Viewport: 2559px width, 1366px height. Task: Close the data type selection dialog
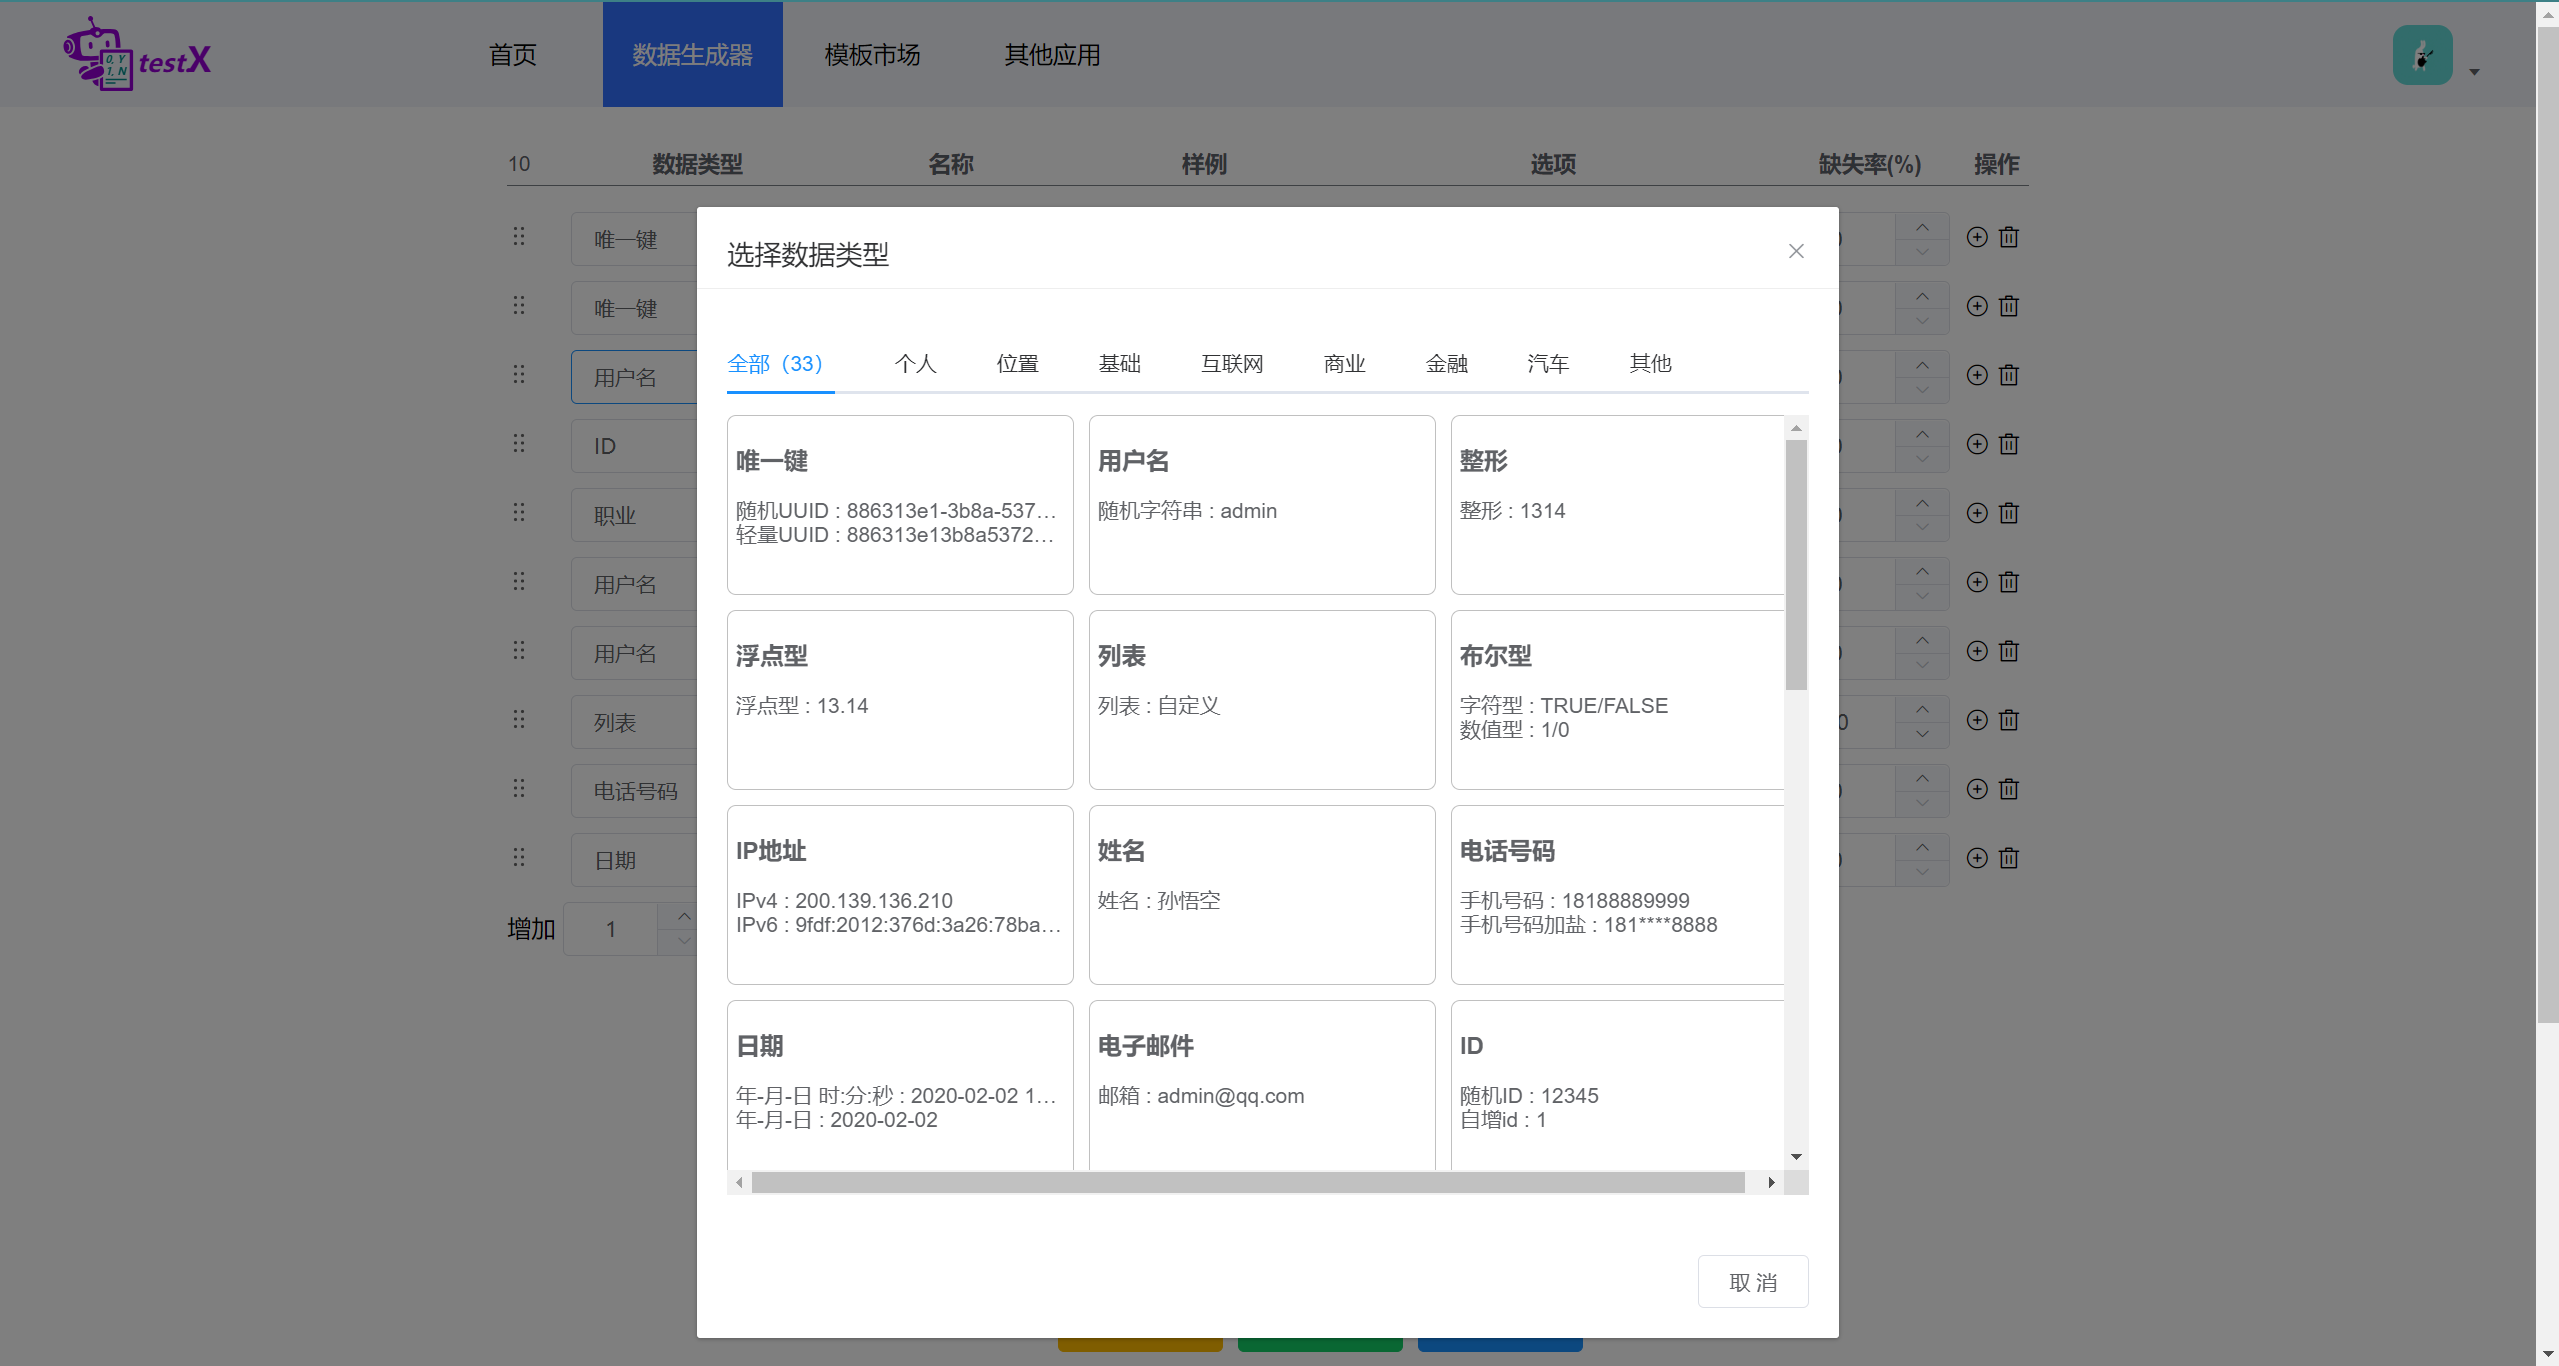point(1796,252)
